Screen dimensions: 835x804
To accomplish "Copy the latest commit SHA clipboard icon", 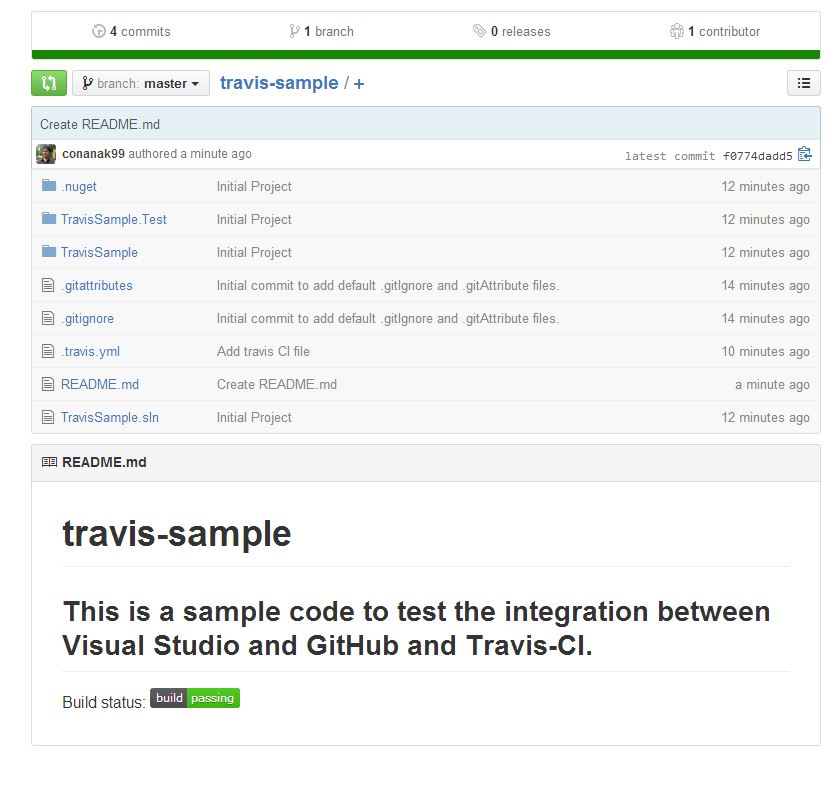I will tap(805, 154).
